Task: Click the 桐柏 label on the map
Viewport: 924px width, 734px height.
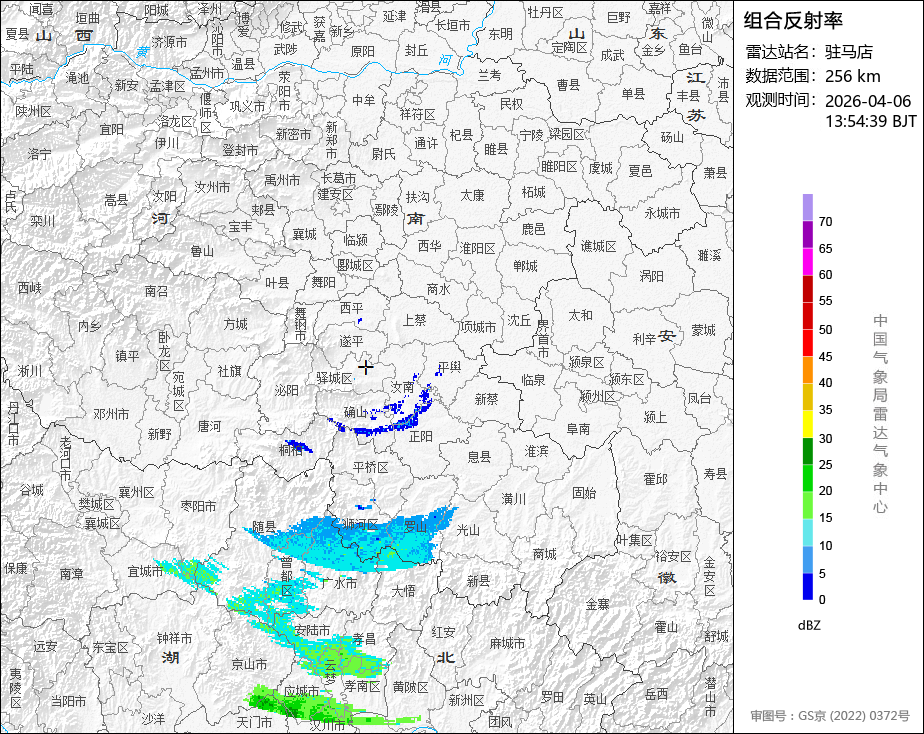Action: click(291, 450)
